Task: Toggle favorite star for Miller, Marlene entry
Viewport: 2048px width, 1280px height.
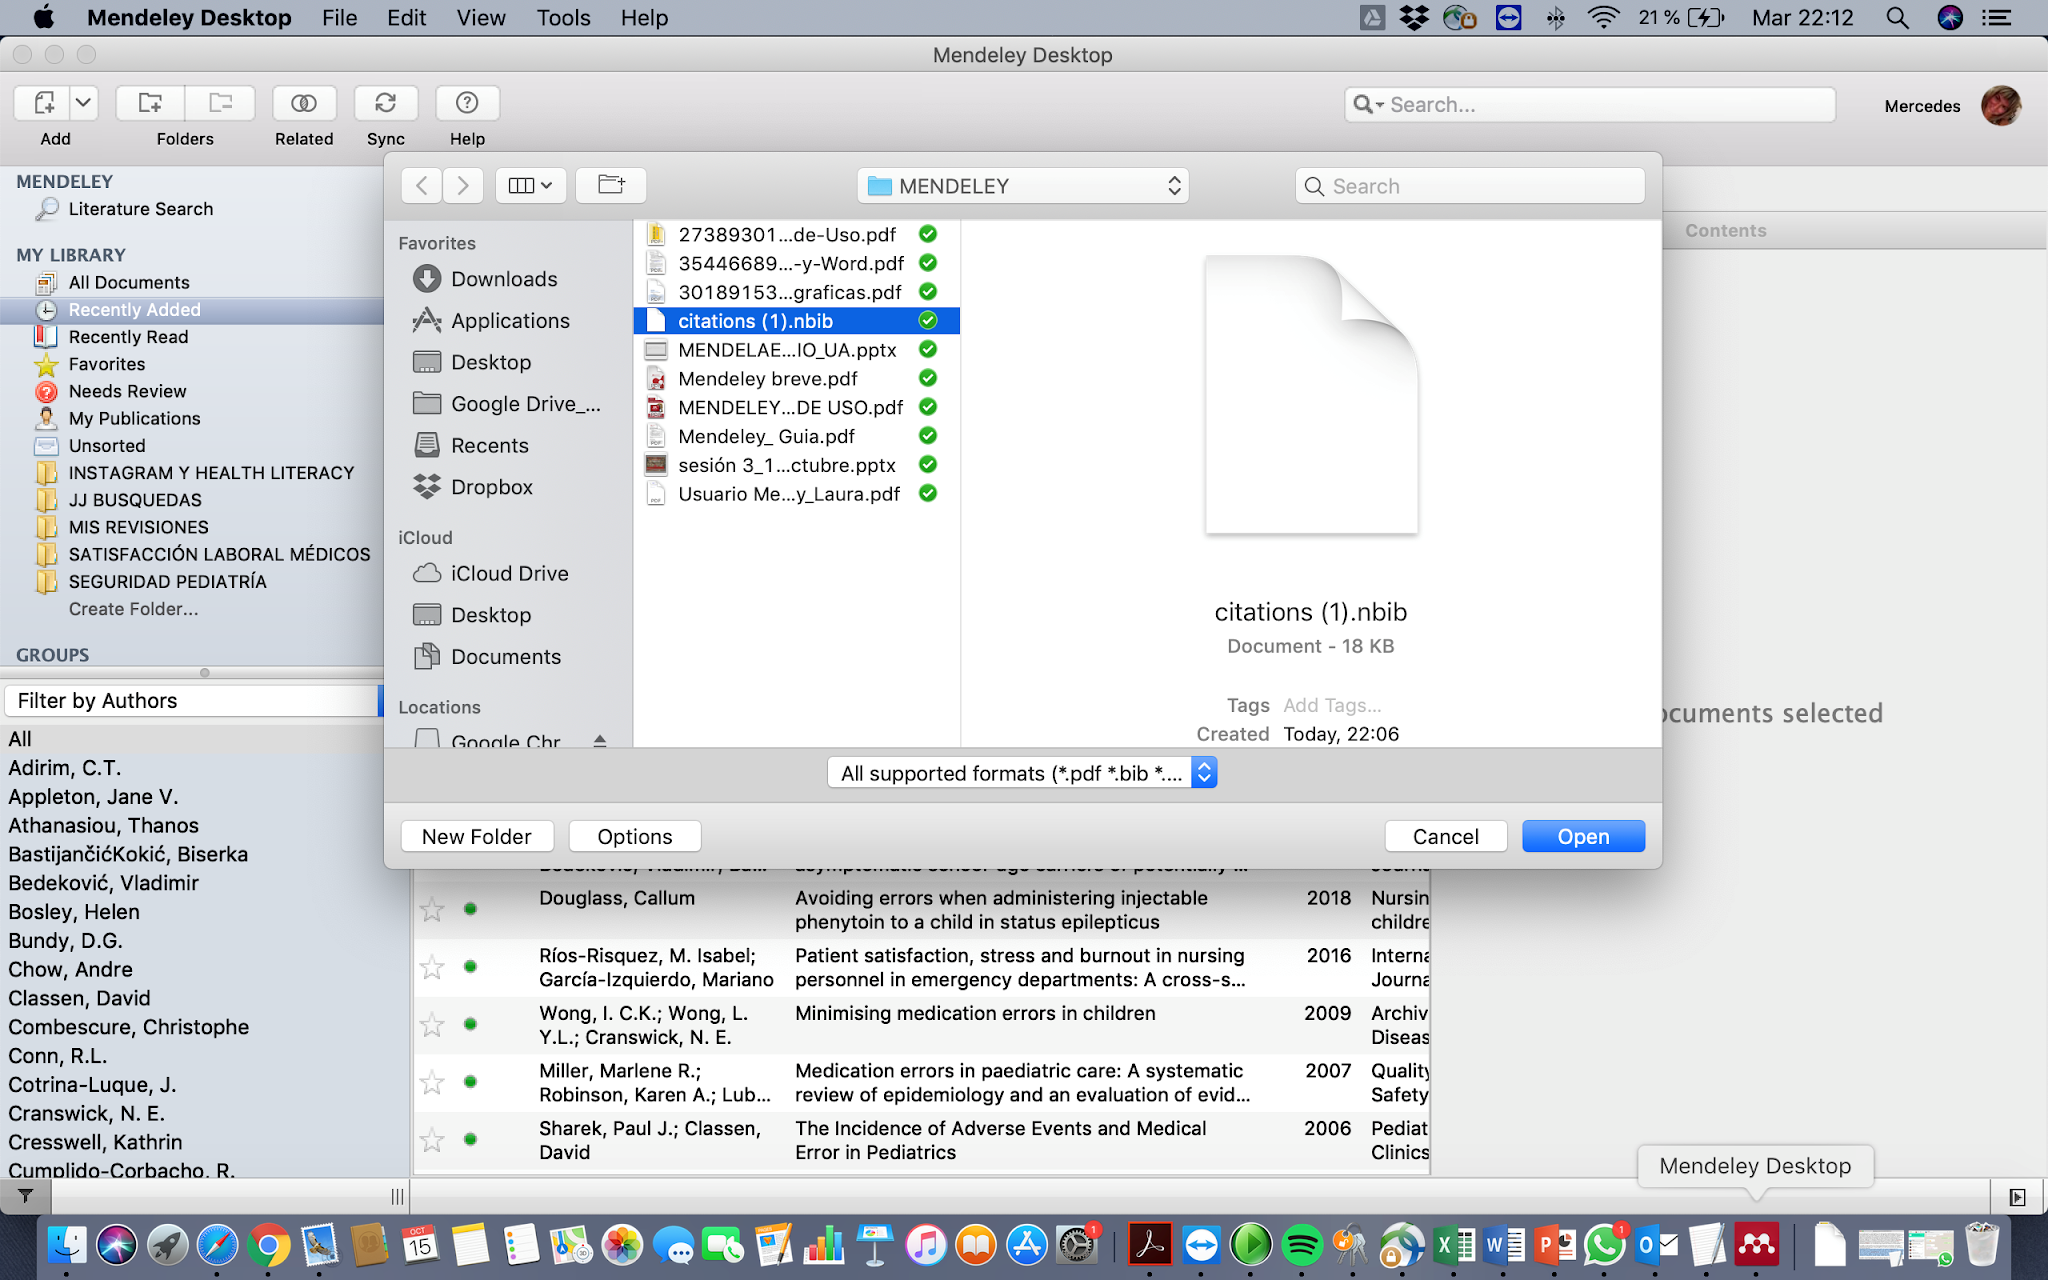Action: [432, 1082]
